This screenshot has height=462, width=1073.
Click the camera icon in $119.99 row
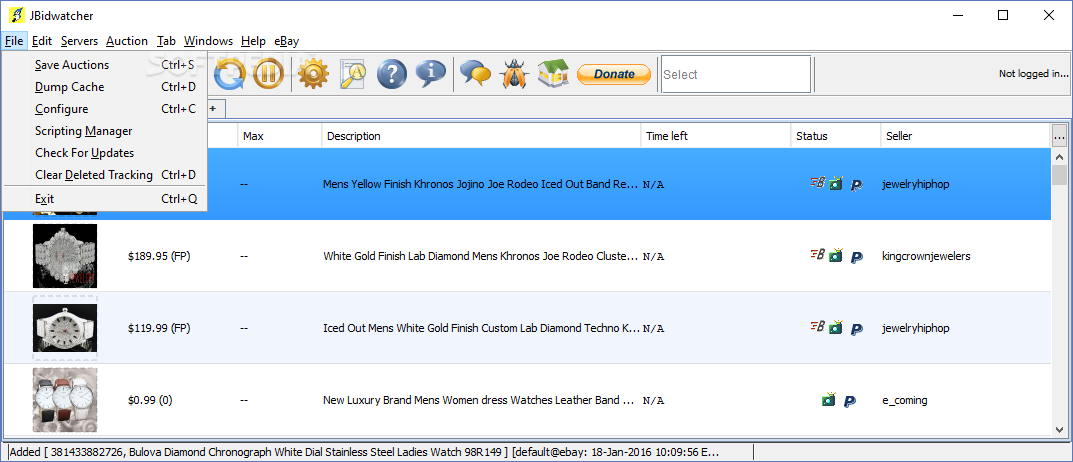[x=836, y=328]
